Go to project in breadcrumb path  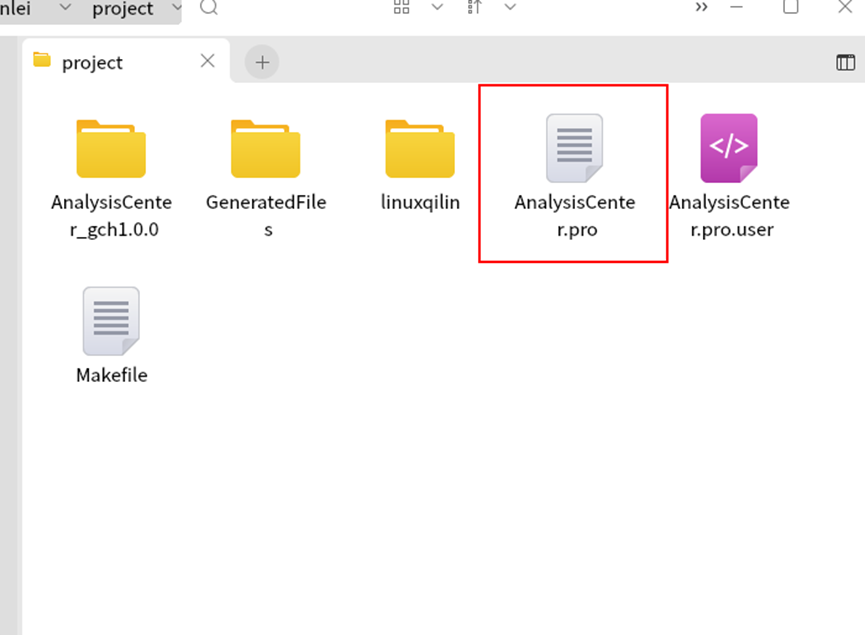(x=122, y=8)
